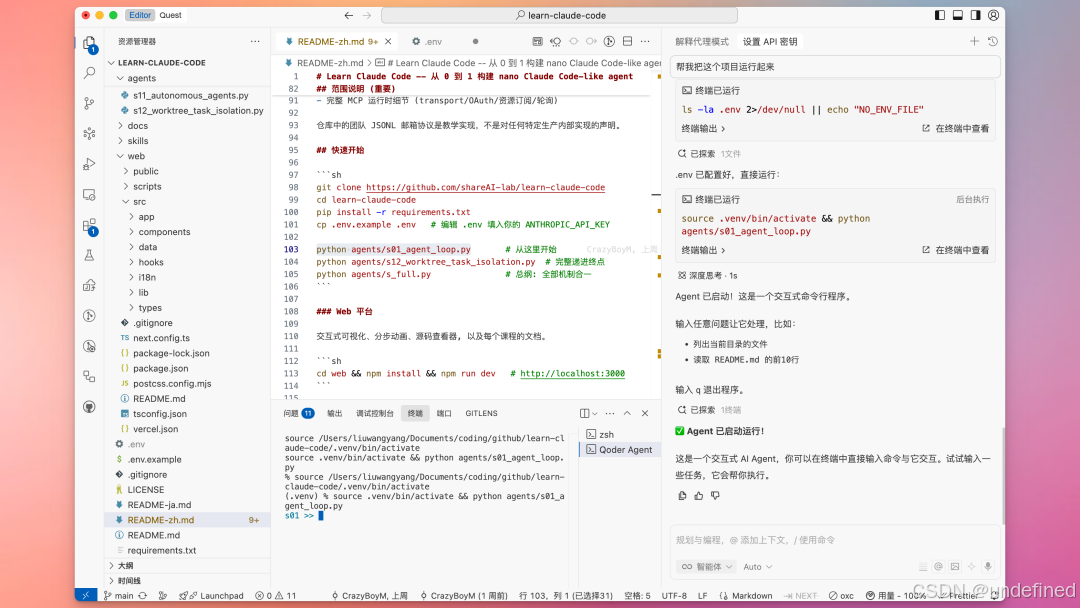Open the Run and Debug view

click(89, 164)
